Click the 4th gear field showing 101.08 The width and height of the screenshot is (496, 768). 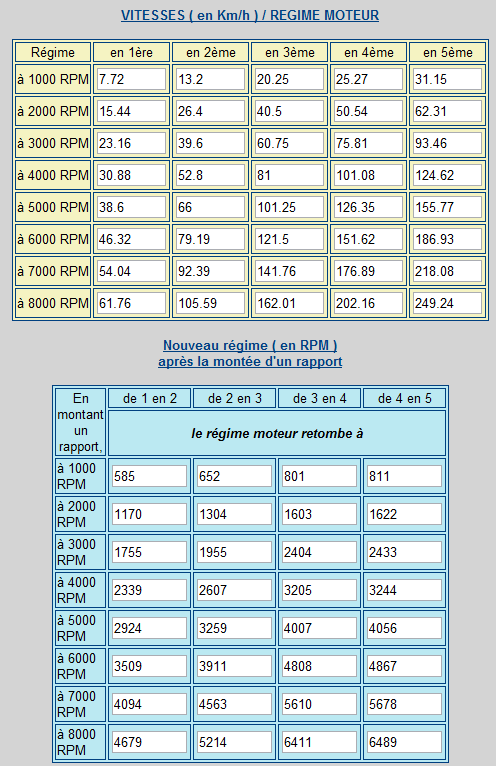coord(368,175)
